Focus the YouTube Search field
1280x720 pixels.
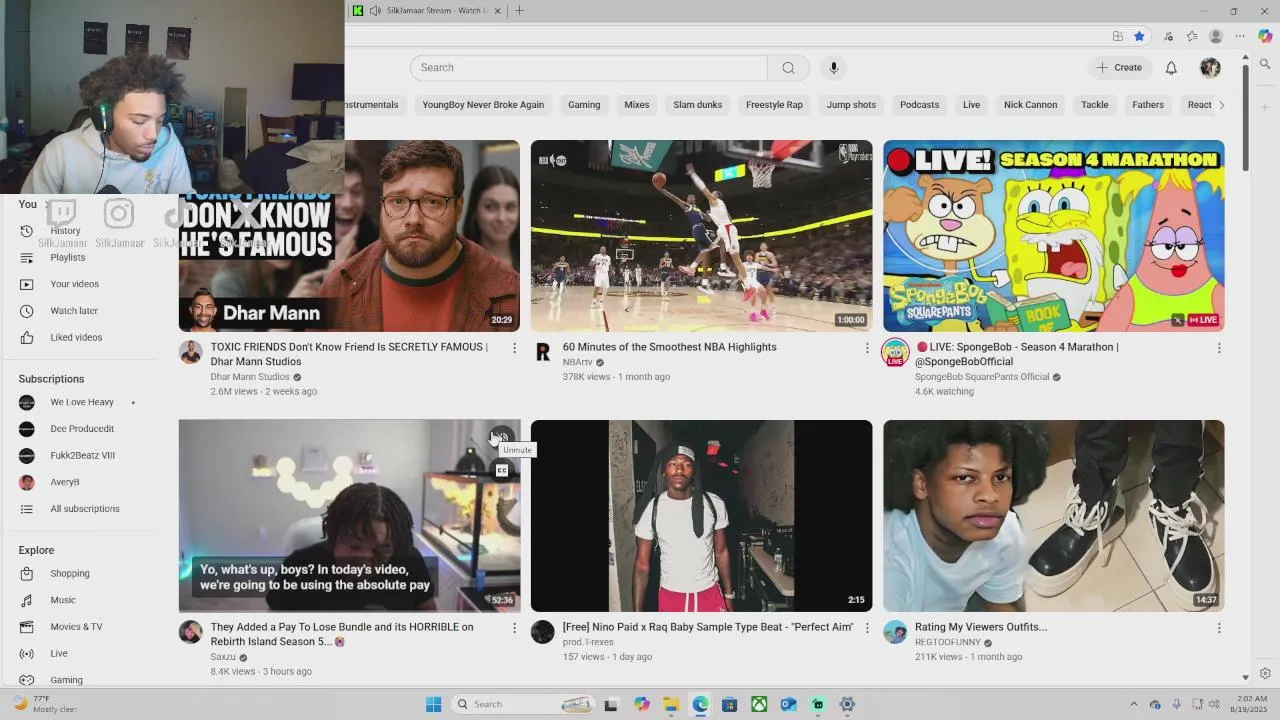(588, 68)
